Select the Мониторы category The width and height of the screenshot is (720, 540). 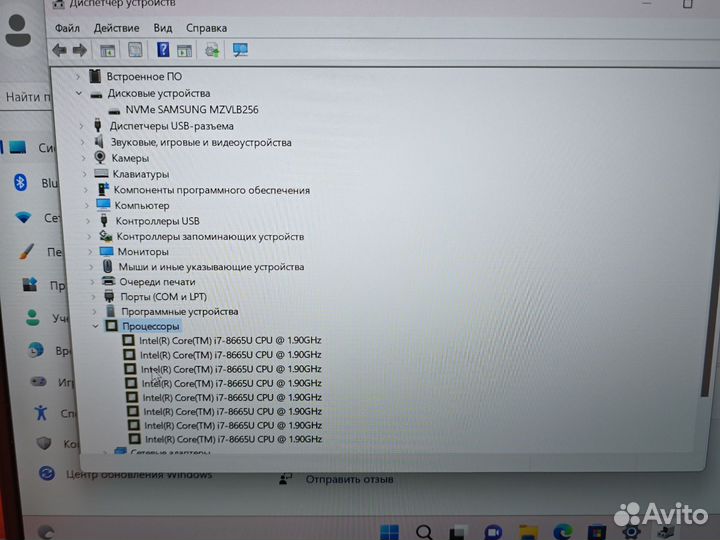coord(143,252)
